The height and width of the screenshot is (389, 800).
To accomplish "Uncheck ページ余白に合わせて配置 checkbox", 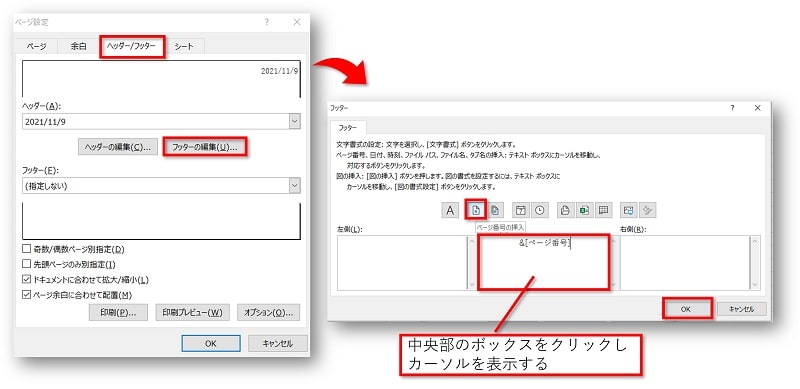I will click(x=27, y=295).
